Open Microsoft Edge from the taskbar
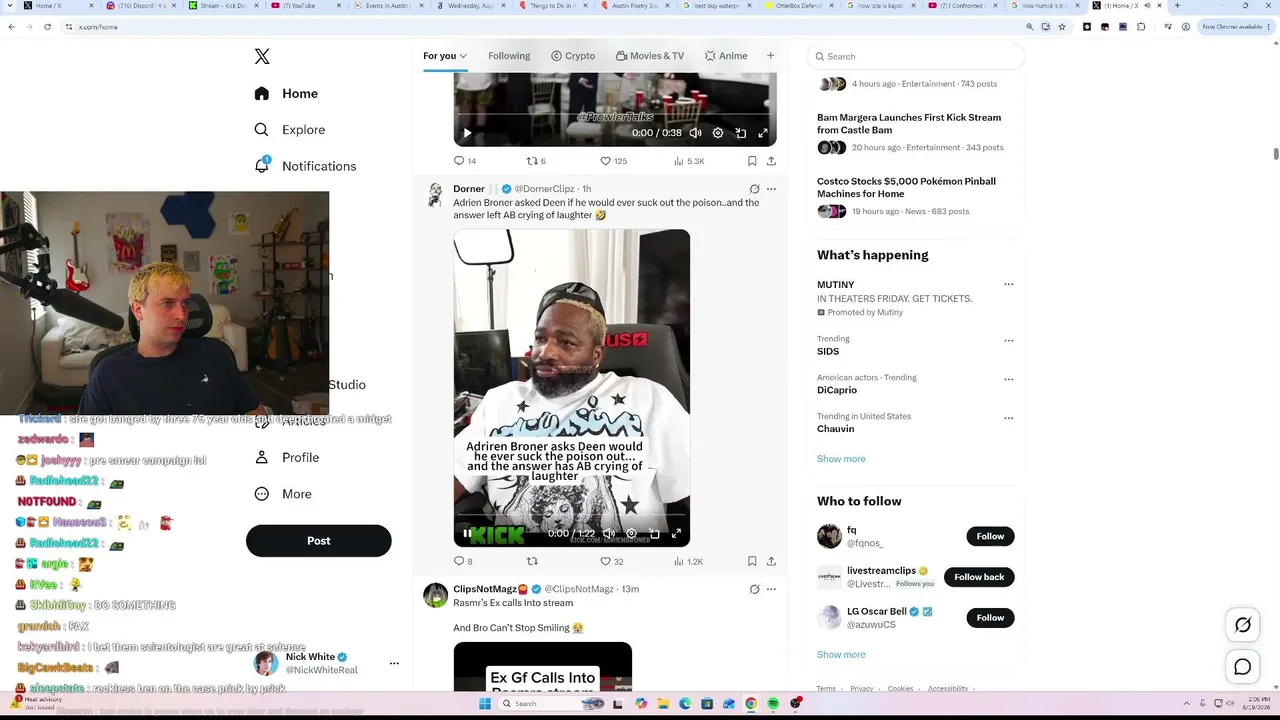1280x720 pixels. click(x=685, y=704)
